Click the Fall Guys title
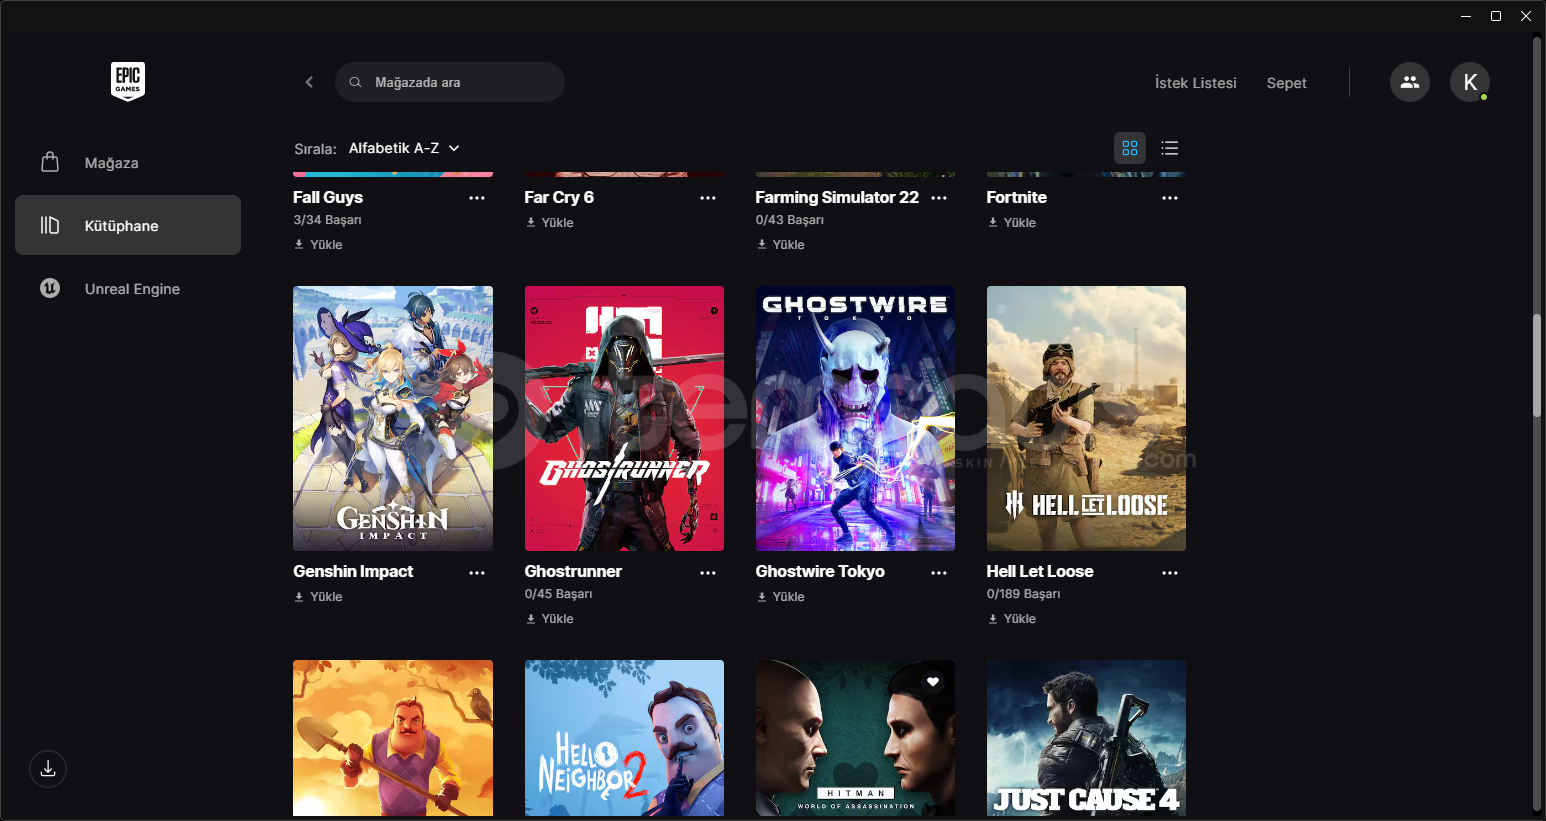1546x821 pixels. point(328,197)
